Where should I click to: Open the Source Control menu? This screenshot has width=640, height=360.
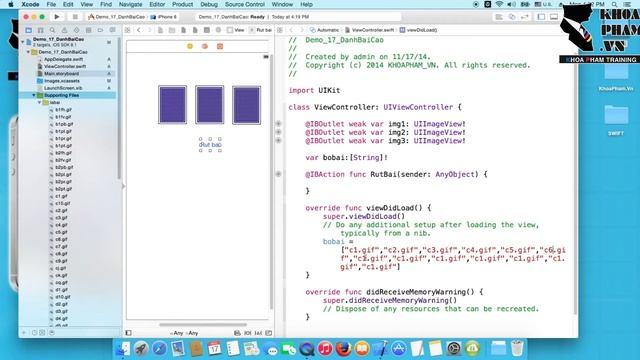point(244,4)
